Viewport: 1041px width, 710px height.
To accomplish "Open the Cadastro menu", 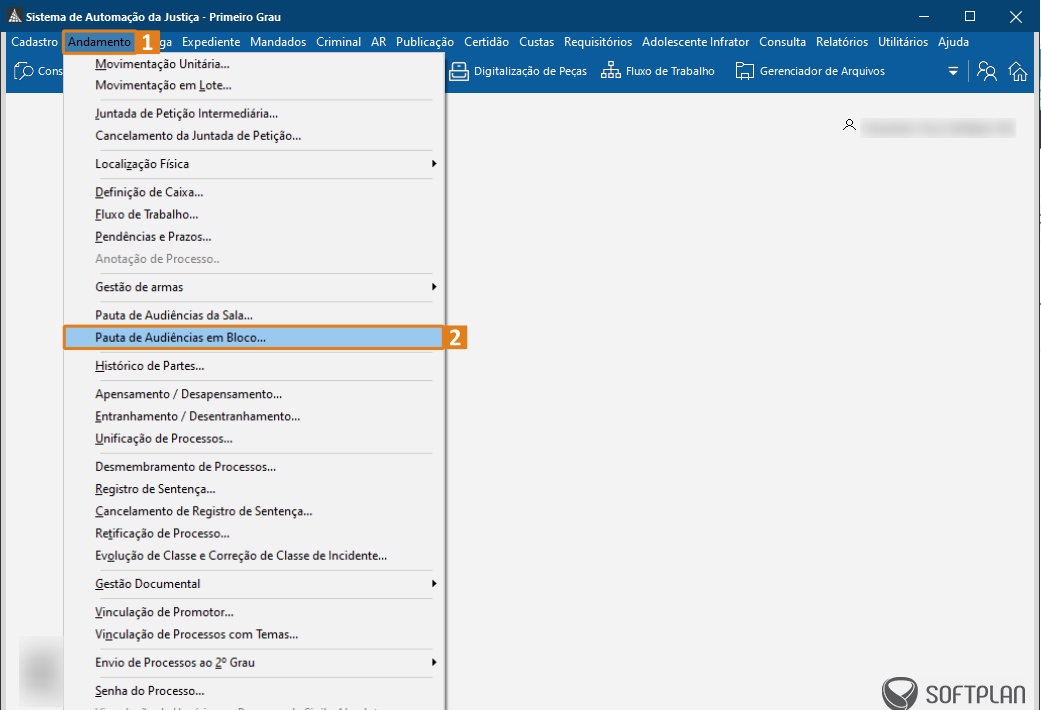I will click(35, 42).
